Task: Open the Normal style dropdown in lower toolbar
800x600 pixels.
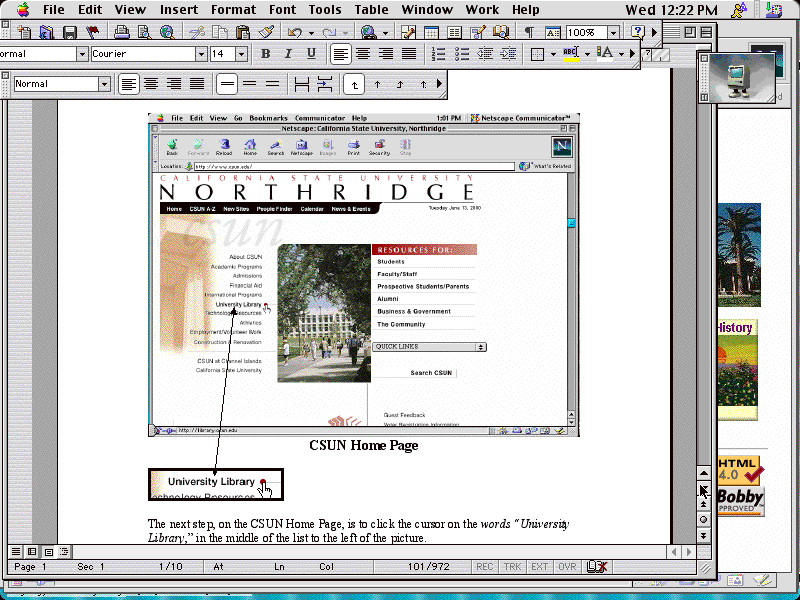Action: pyautogui.click(x=104, y=84)
